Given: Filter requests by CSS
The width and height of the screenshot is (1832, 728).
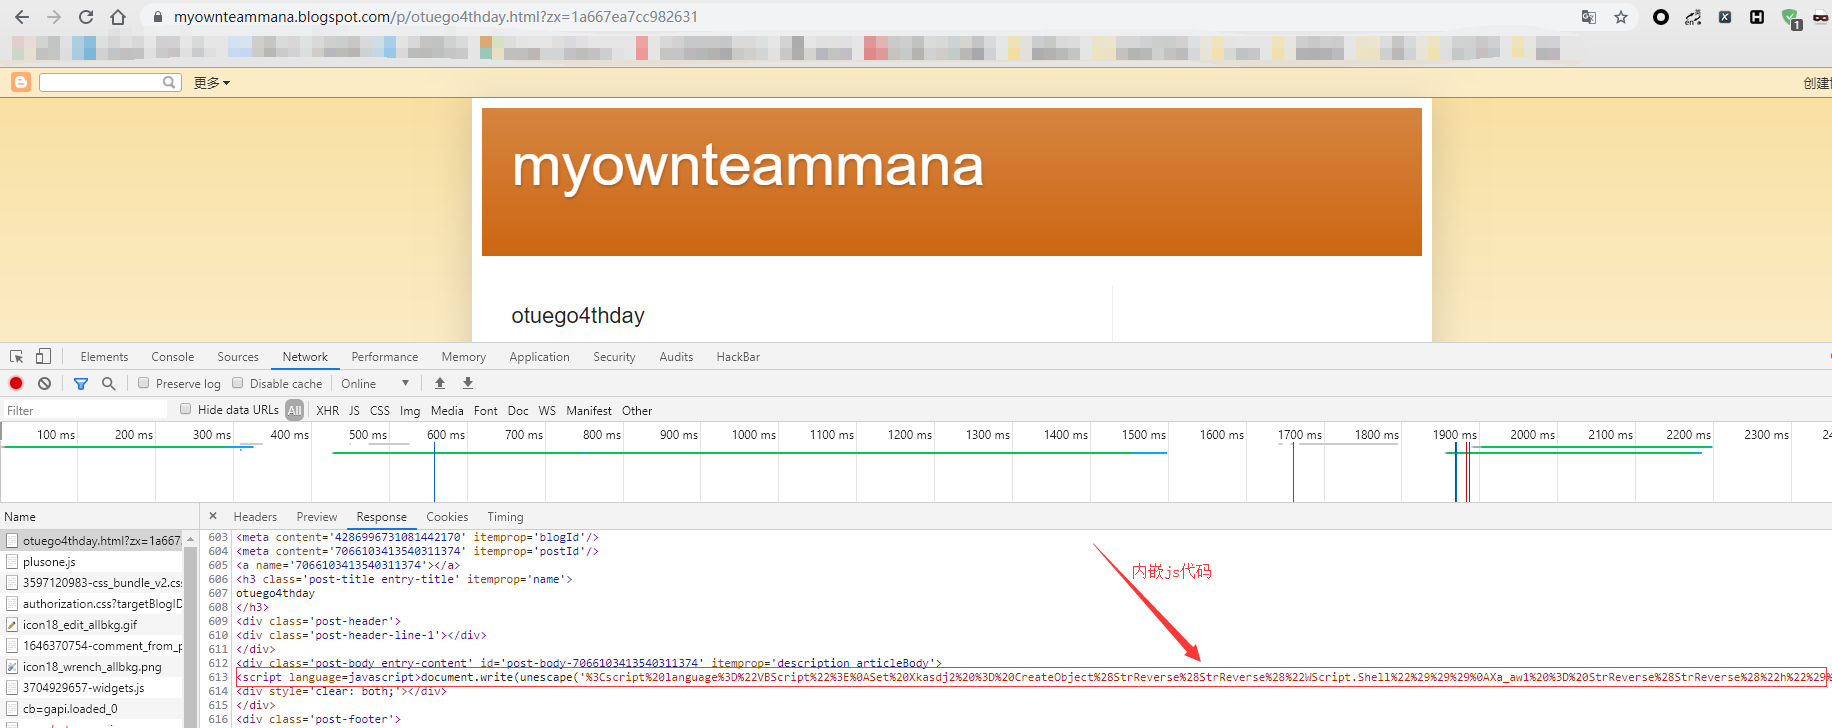Looking at the screenshot, I should point(380,410).
